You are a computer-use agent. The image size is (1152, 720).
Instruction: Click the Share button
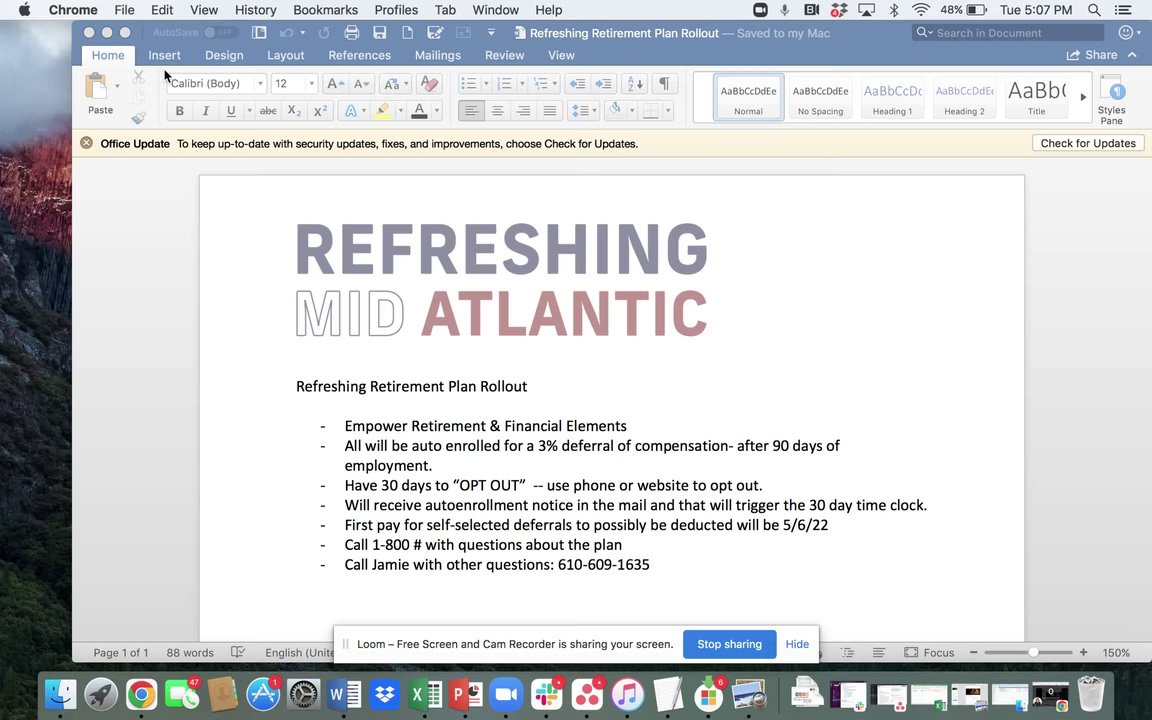point(1092,55)
